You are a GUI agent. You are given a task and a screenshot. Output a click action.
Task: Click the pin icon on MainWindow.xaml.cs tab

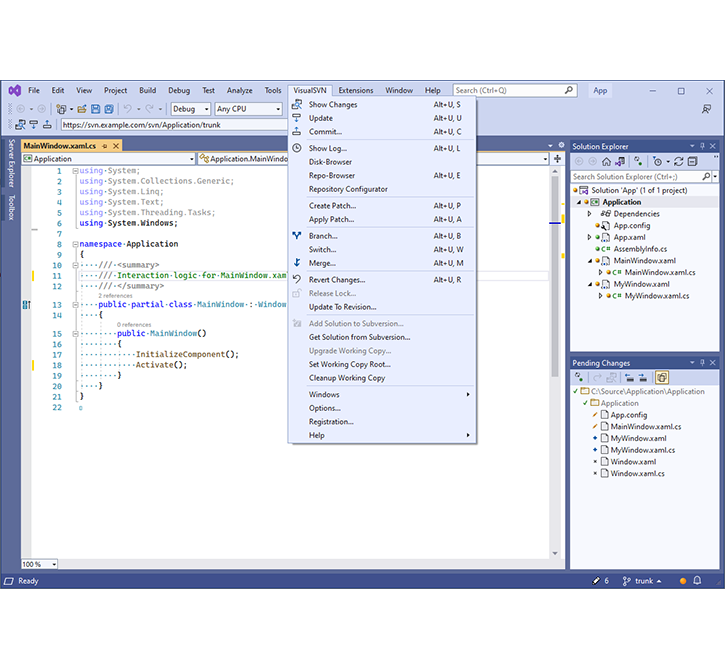point(105,146)
